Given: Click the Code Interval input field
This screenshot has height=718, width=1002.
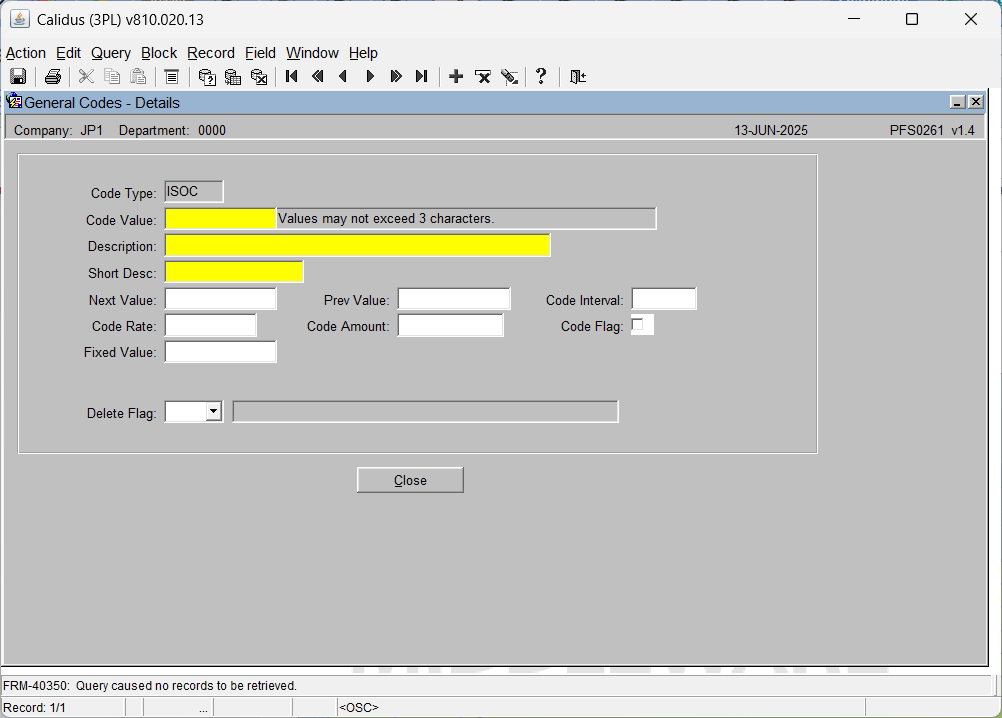Looking at the screenshot, I should (664, 299).
